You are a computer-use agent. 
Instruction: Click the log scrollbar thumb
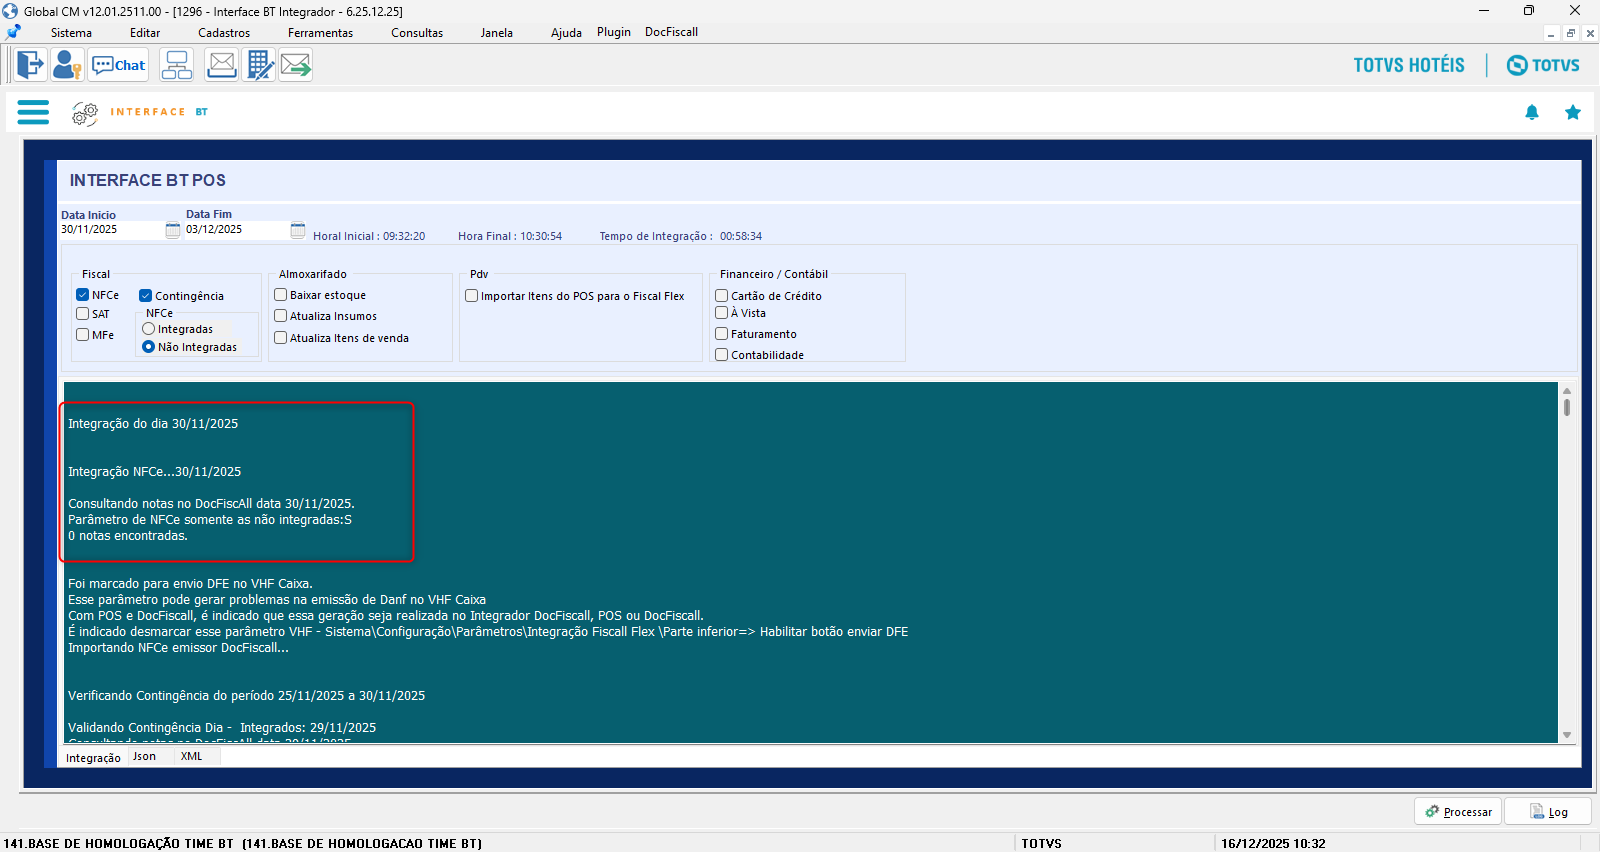click(x=1567, y=408)
